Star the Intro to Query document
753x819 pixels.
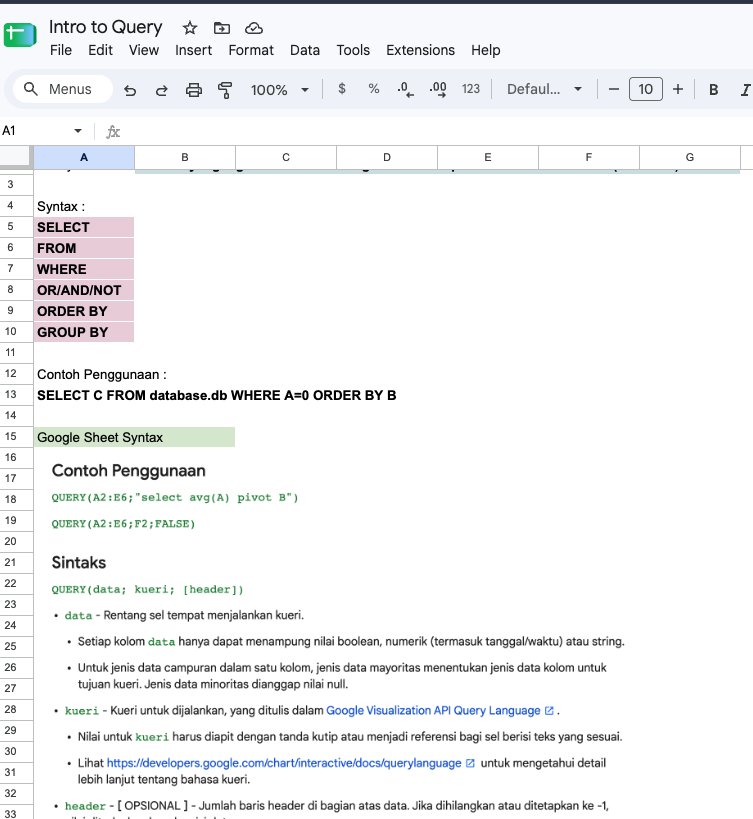point(190,28)
